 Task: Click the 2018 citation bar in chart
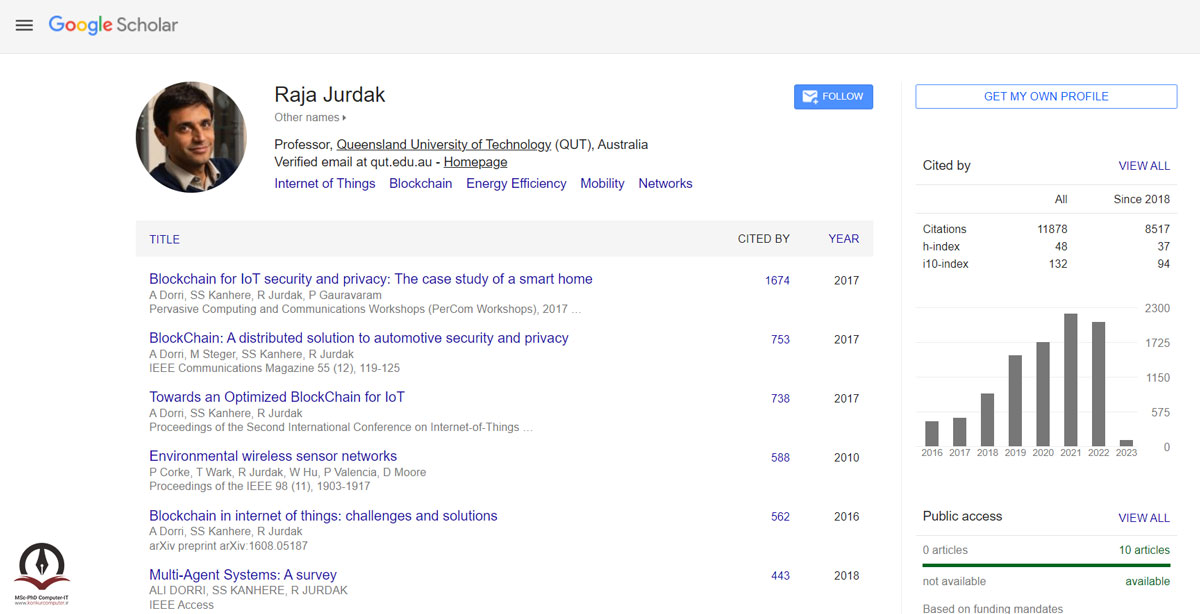(x=988, y=420)
